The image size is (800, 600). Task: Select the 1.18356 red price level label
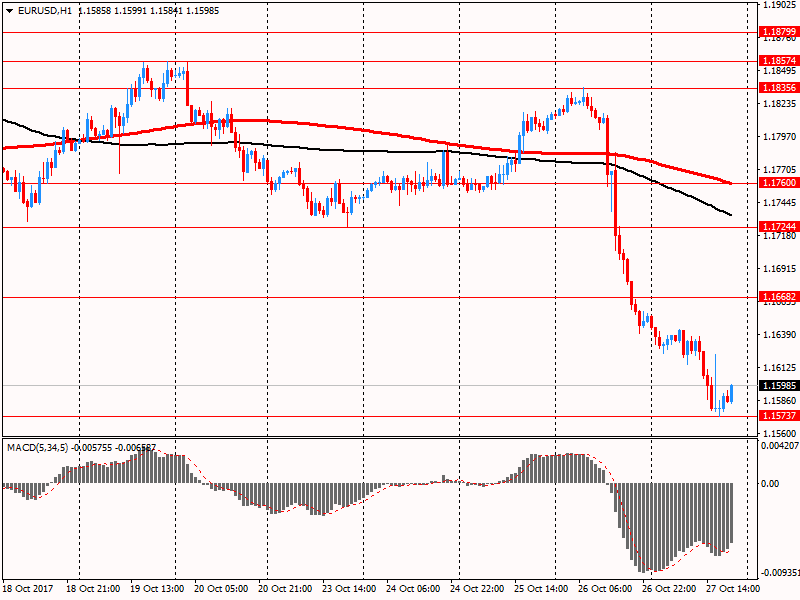(779, 87)
